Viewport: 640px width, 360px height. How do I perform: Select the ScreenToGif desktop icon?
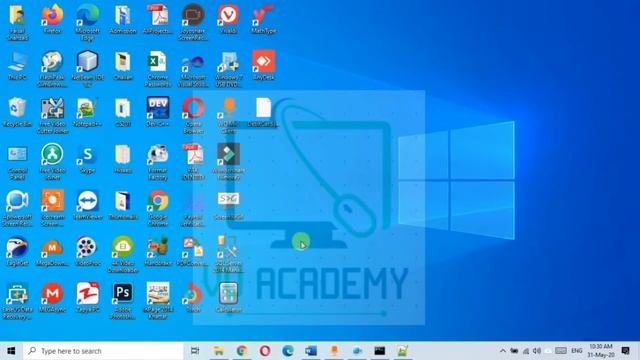click(228, 205)
